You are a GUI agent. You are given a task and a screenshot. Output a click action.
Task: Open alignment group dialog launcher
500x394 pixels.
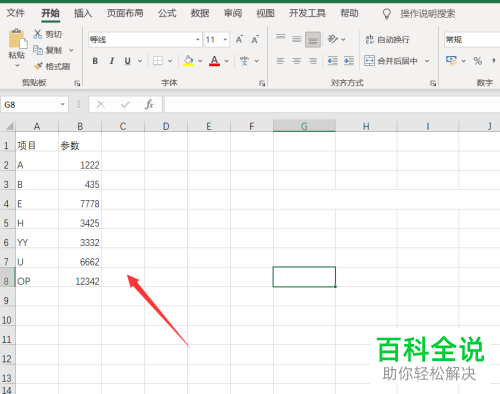pos(433,83)
